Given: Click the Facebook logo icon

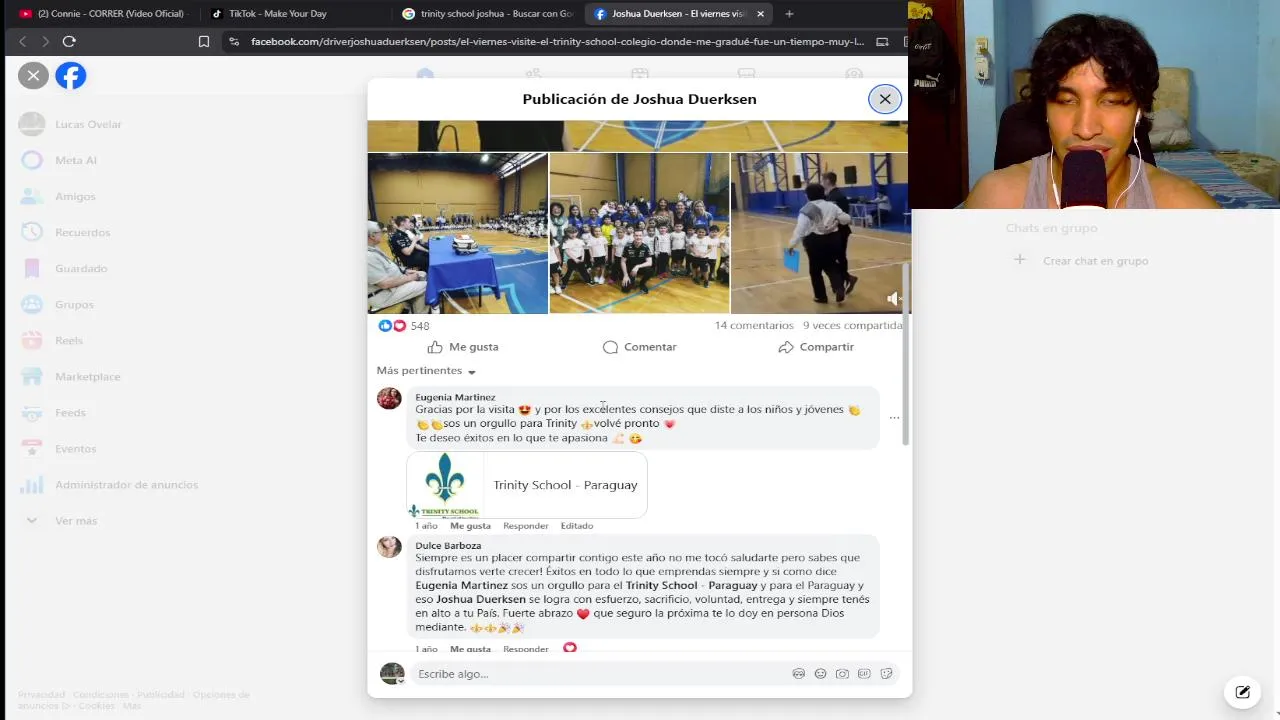Looking at the screenshot, I should tap(71, 75).
